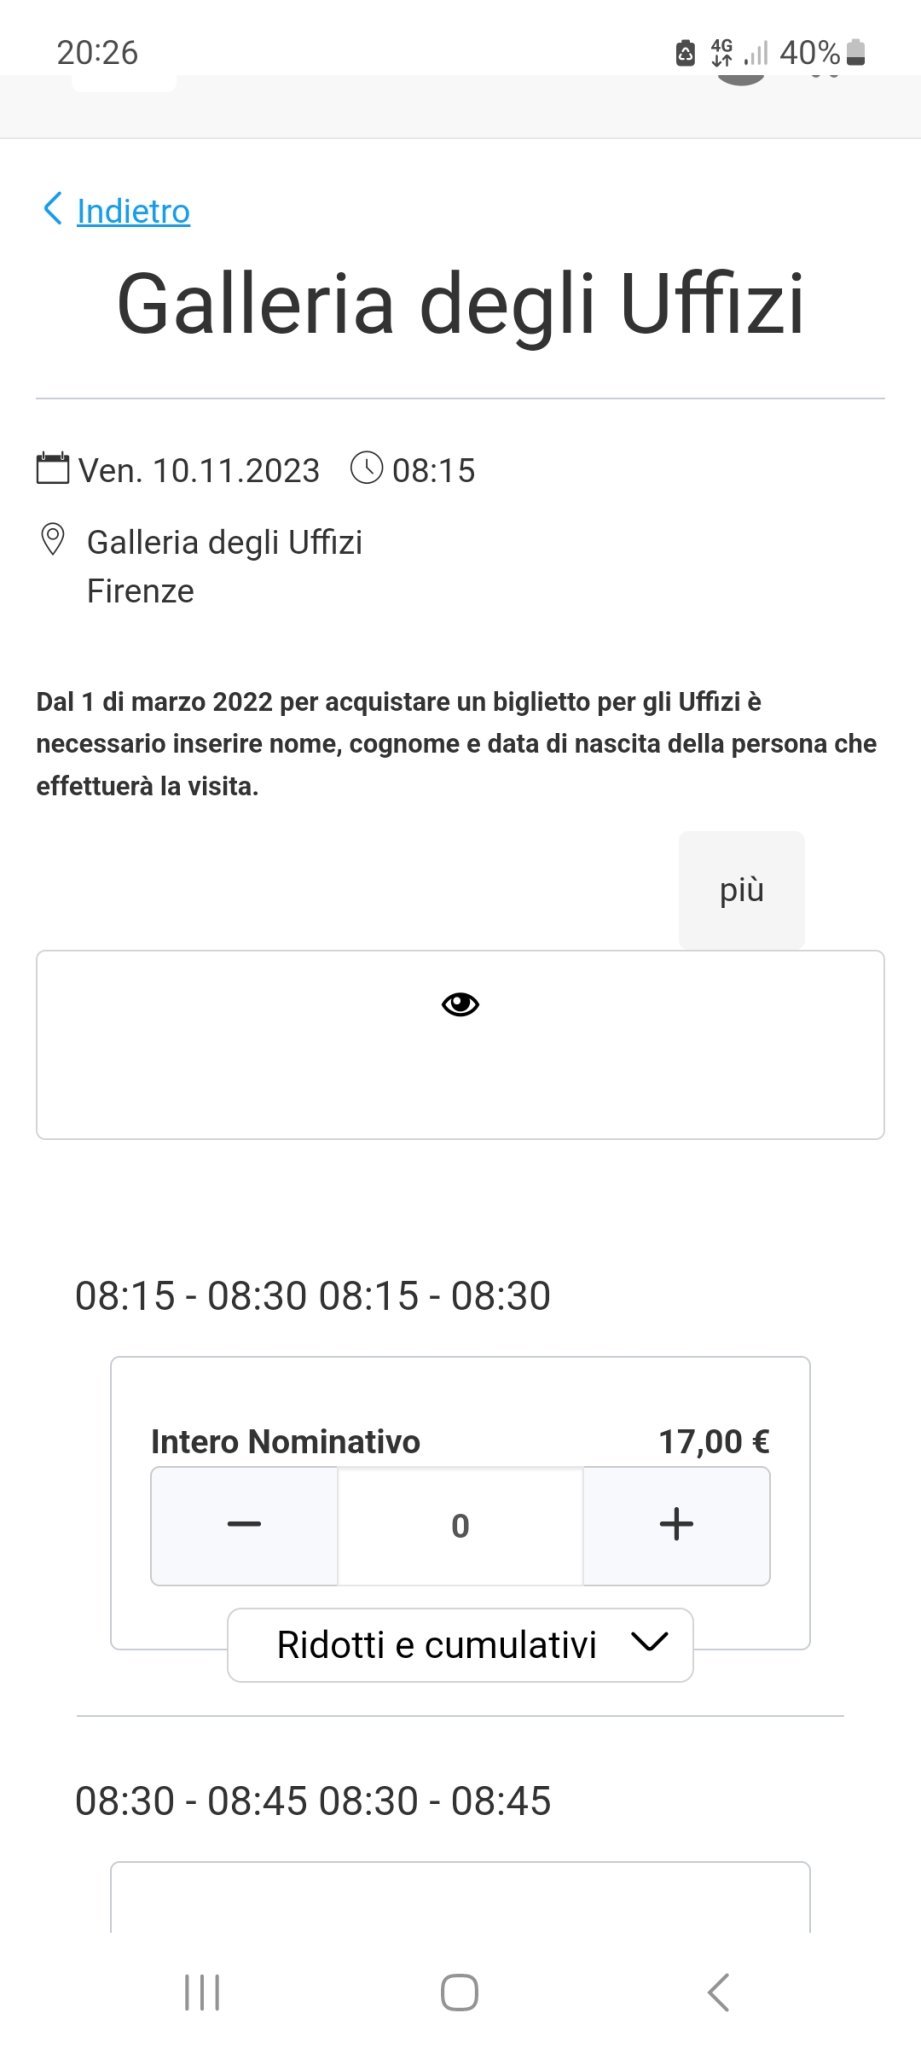Open the Indietro link

pyautogui.click(x=133, y=211)
